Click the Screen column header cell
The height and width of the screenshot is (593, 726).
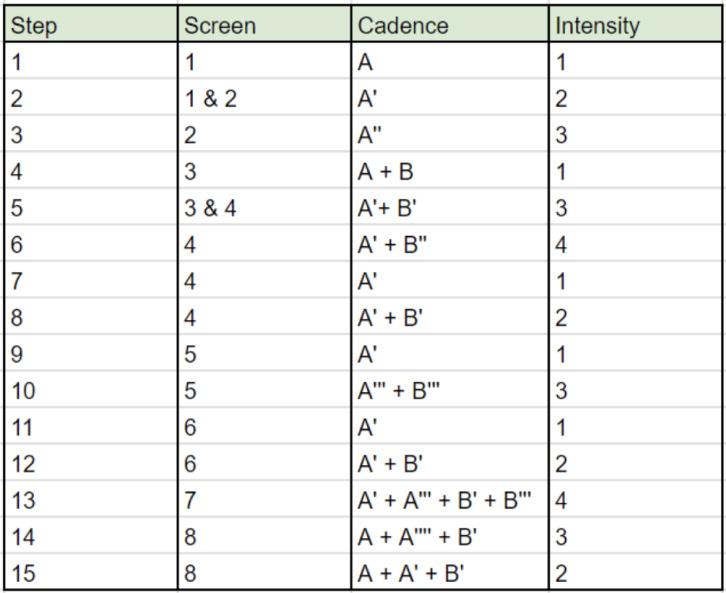[x=265, y=25]
